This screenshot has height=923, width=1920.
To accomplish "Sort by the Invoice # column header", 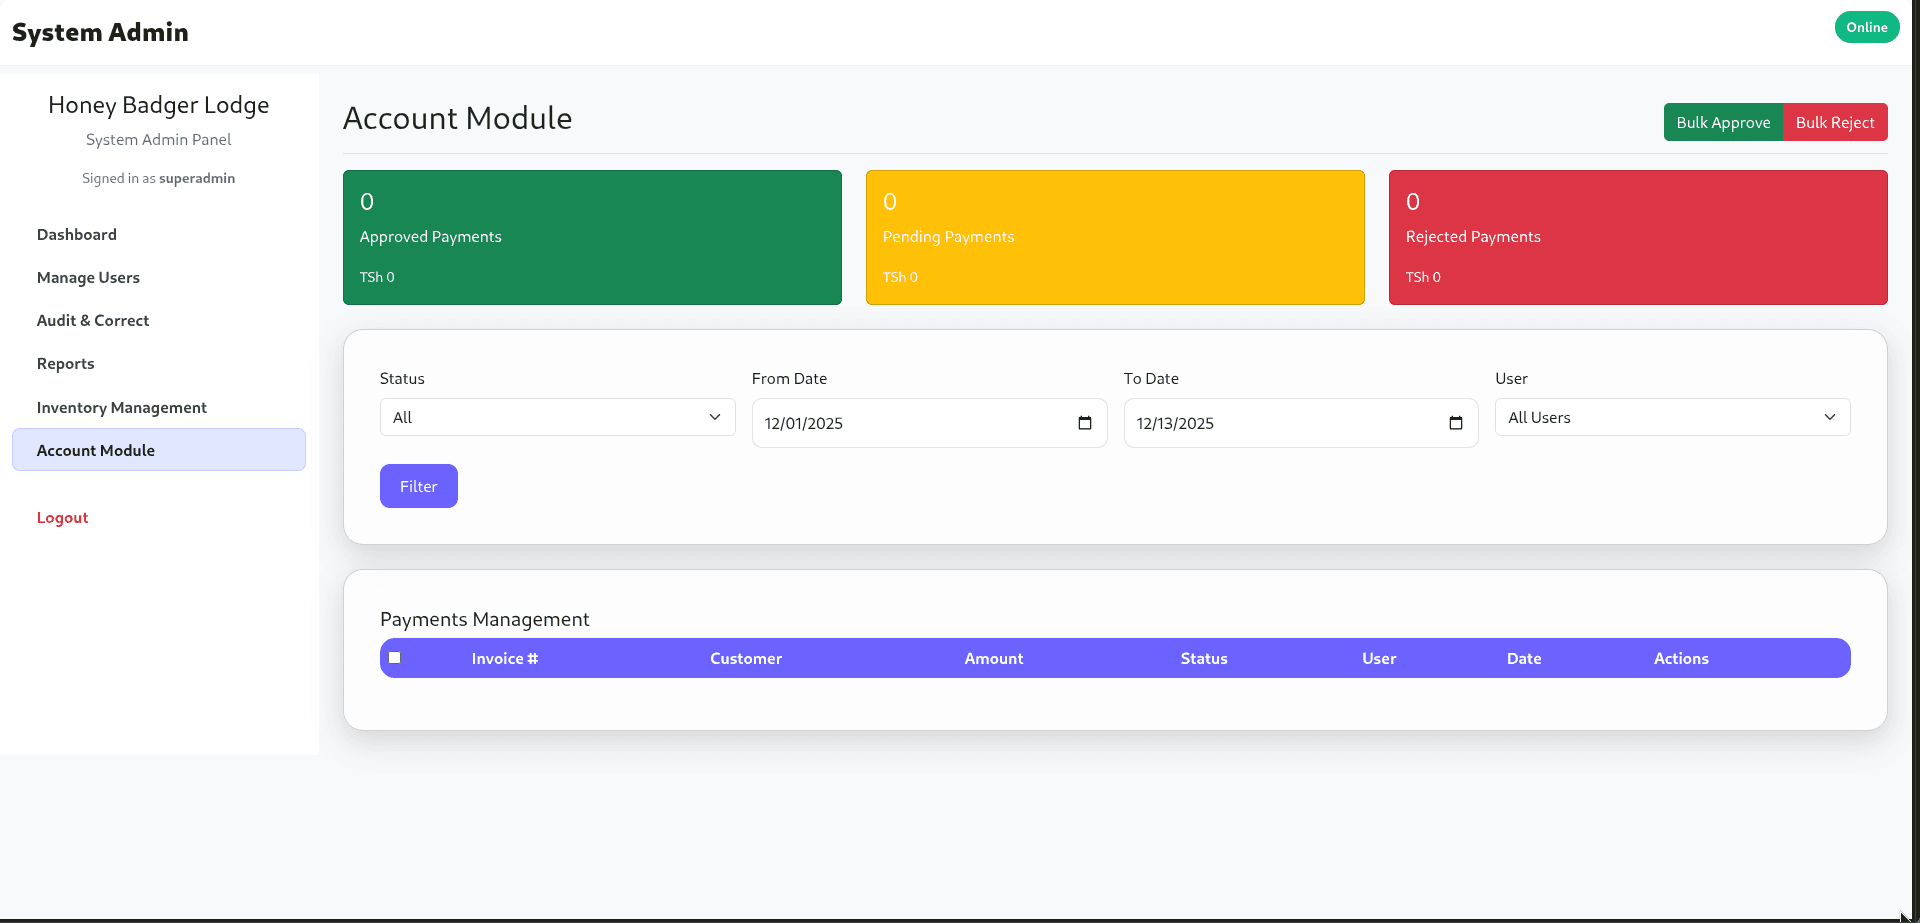I will click(504, 658).
